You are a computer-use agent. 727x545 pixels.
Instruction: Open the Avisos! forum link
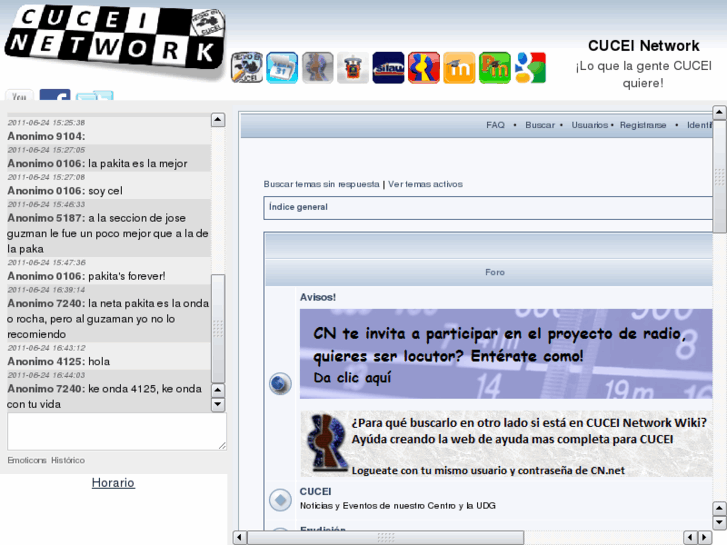318,297
